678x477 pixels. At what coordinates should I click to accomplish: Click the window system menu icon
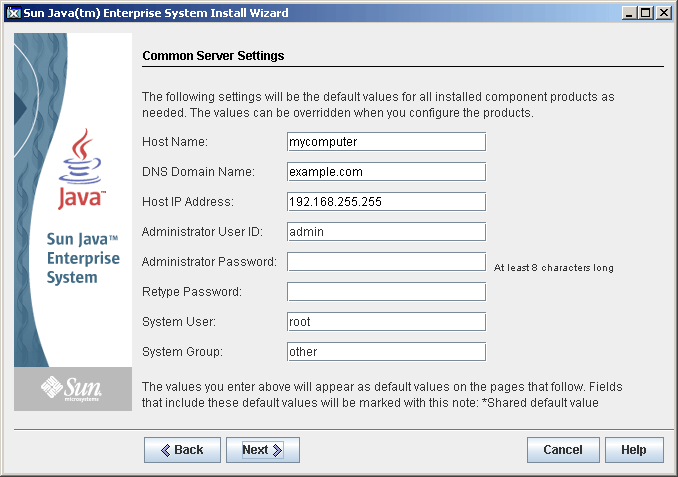13,13
